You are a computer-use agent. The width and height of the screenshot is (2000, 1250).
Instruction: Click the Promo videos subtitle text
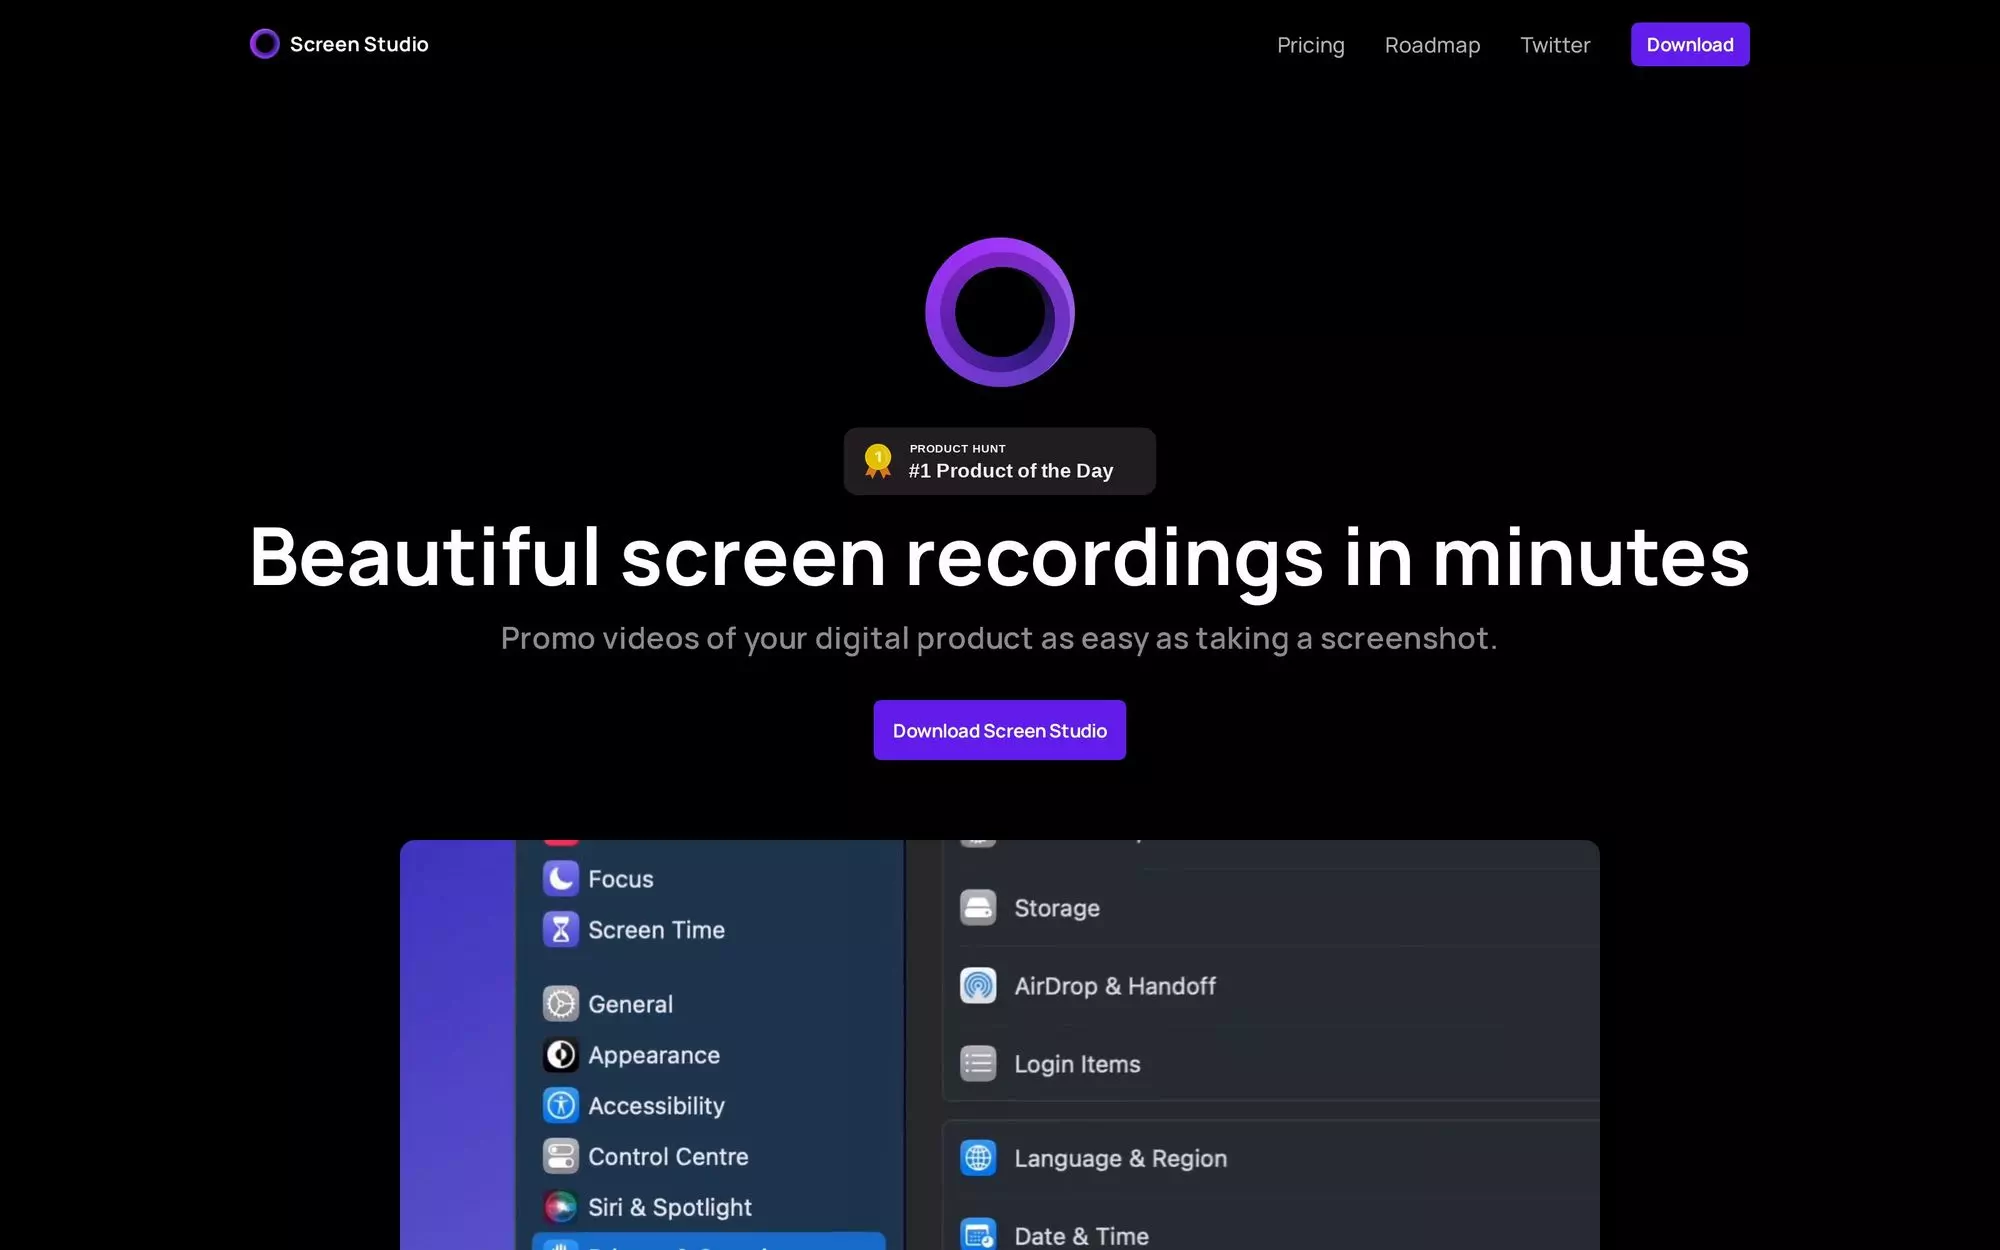coord(1000,638)
